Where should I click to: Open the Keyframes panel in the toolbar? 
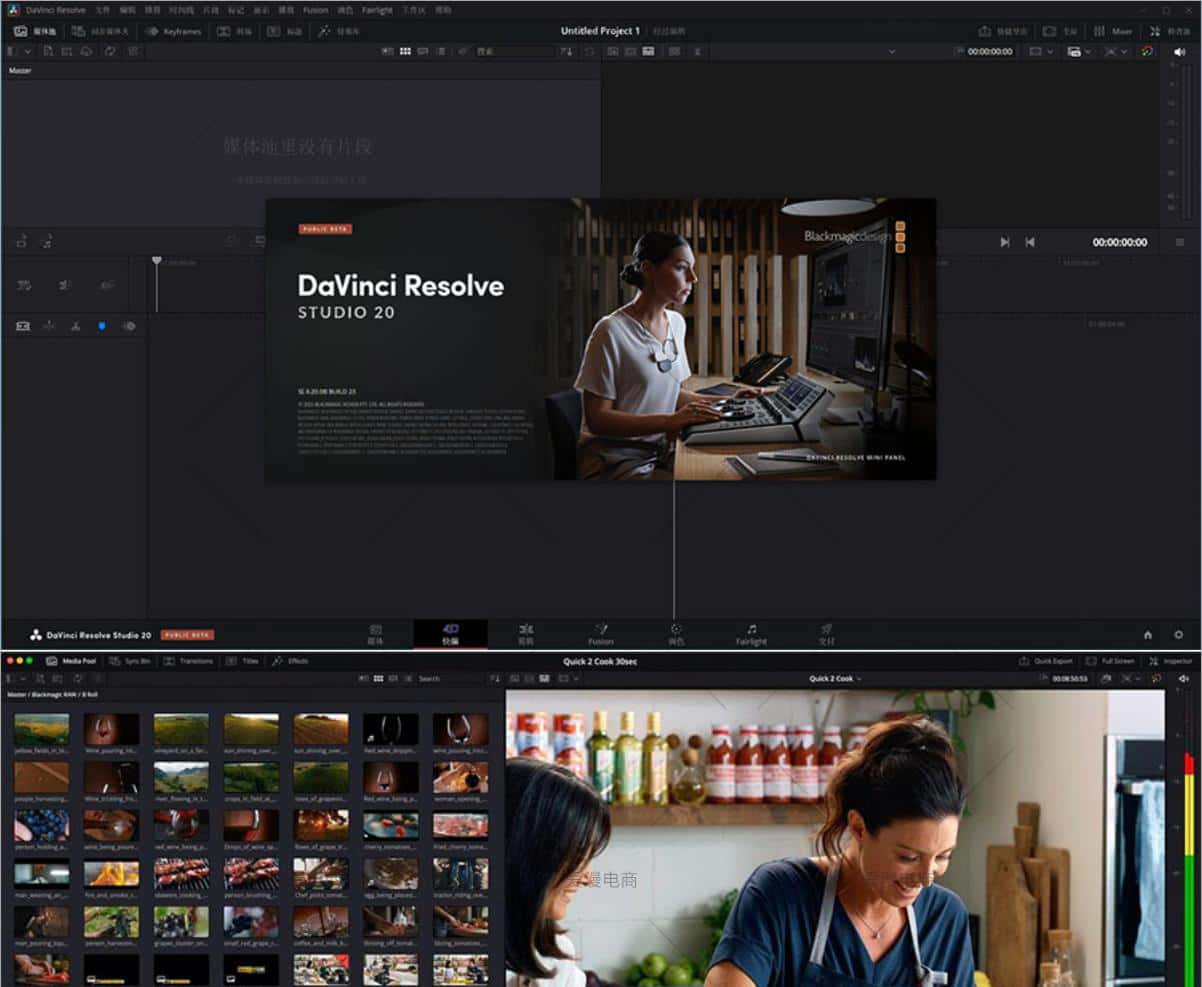[173, 31]
